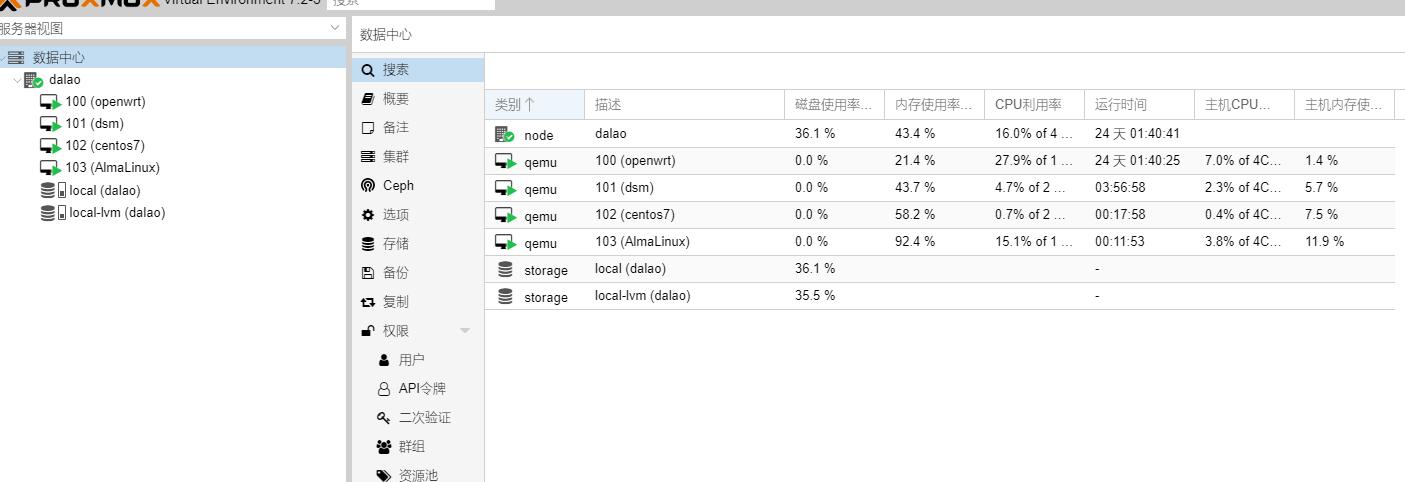Click the 二次验证 key icon
Viewport: 1405px width, 482px height.
click(384, 418)
